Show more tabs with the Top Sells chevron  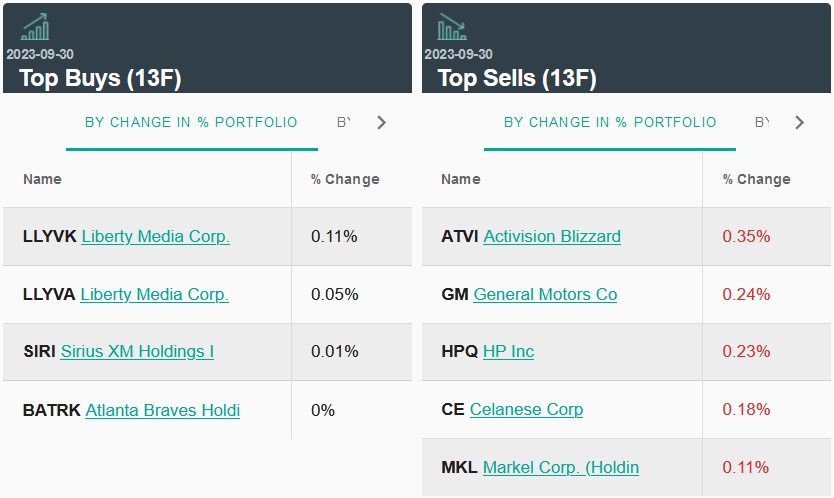(x=799, y=123)
